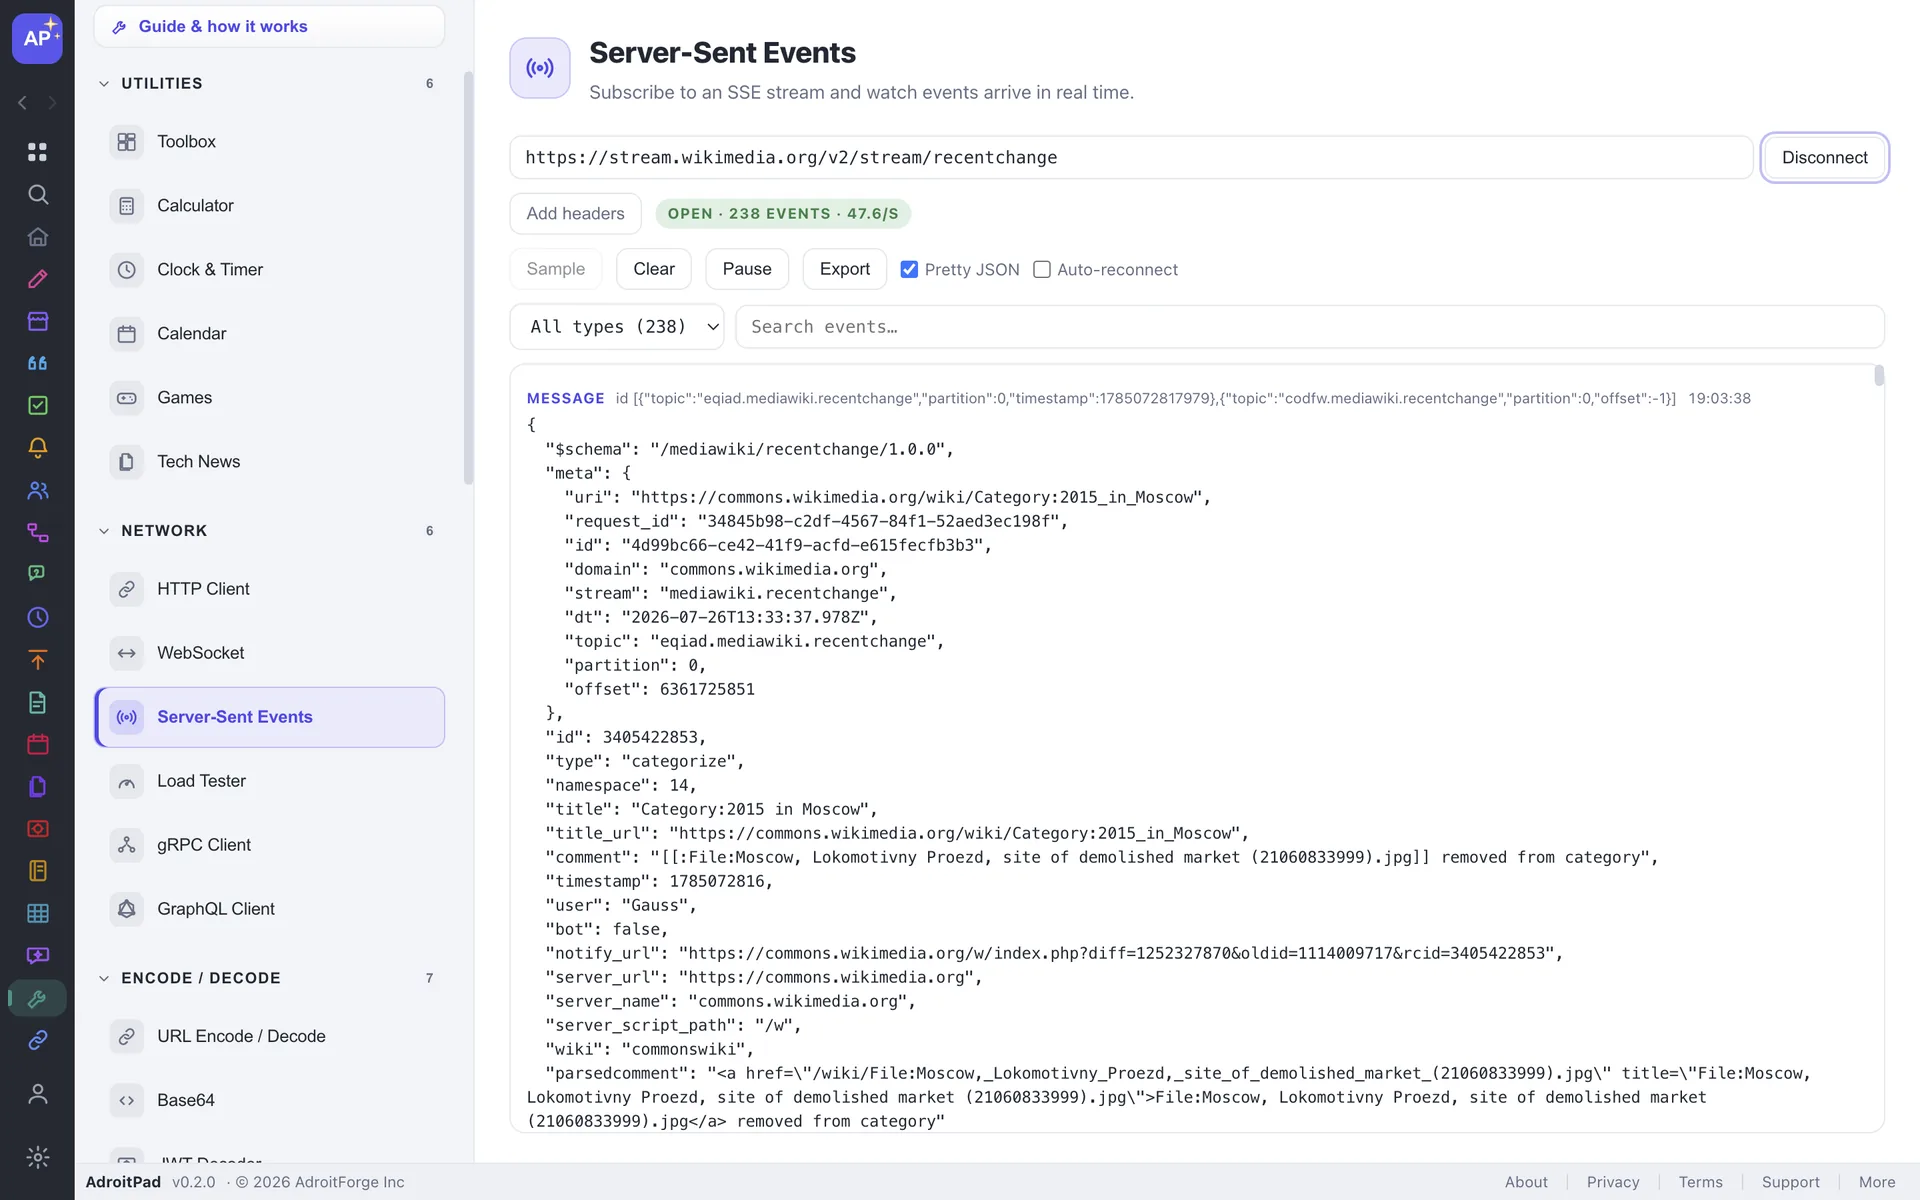Screen dimensions: 1920x1200
Task: Select the pink pencil icon in rail
Action: [37, 279]
